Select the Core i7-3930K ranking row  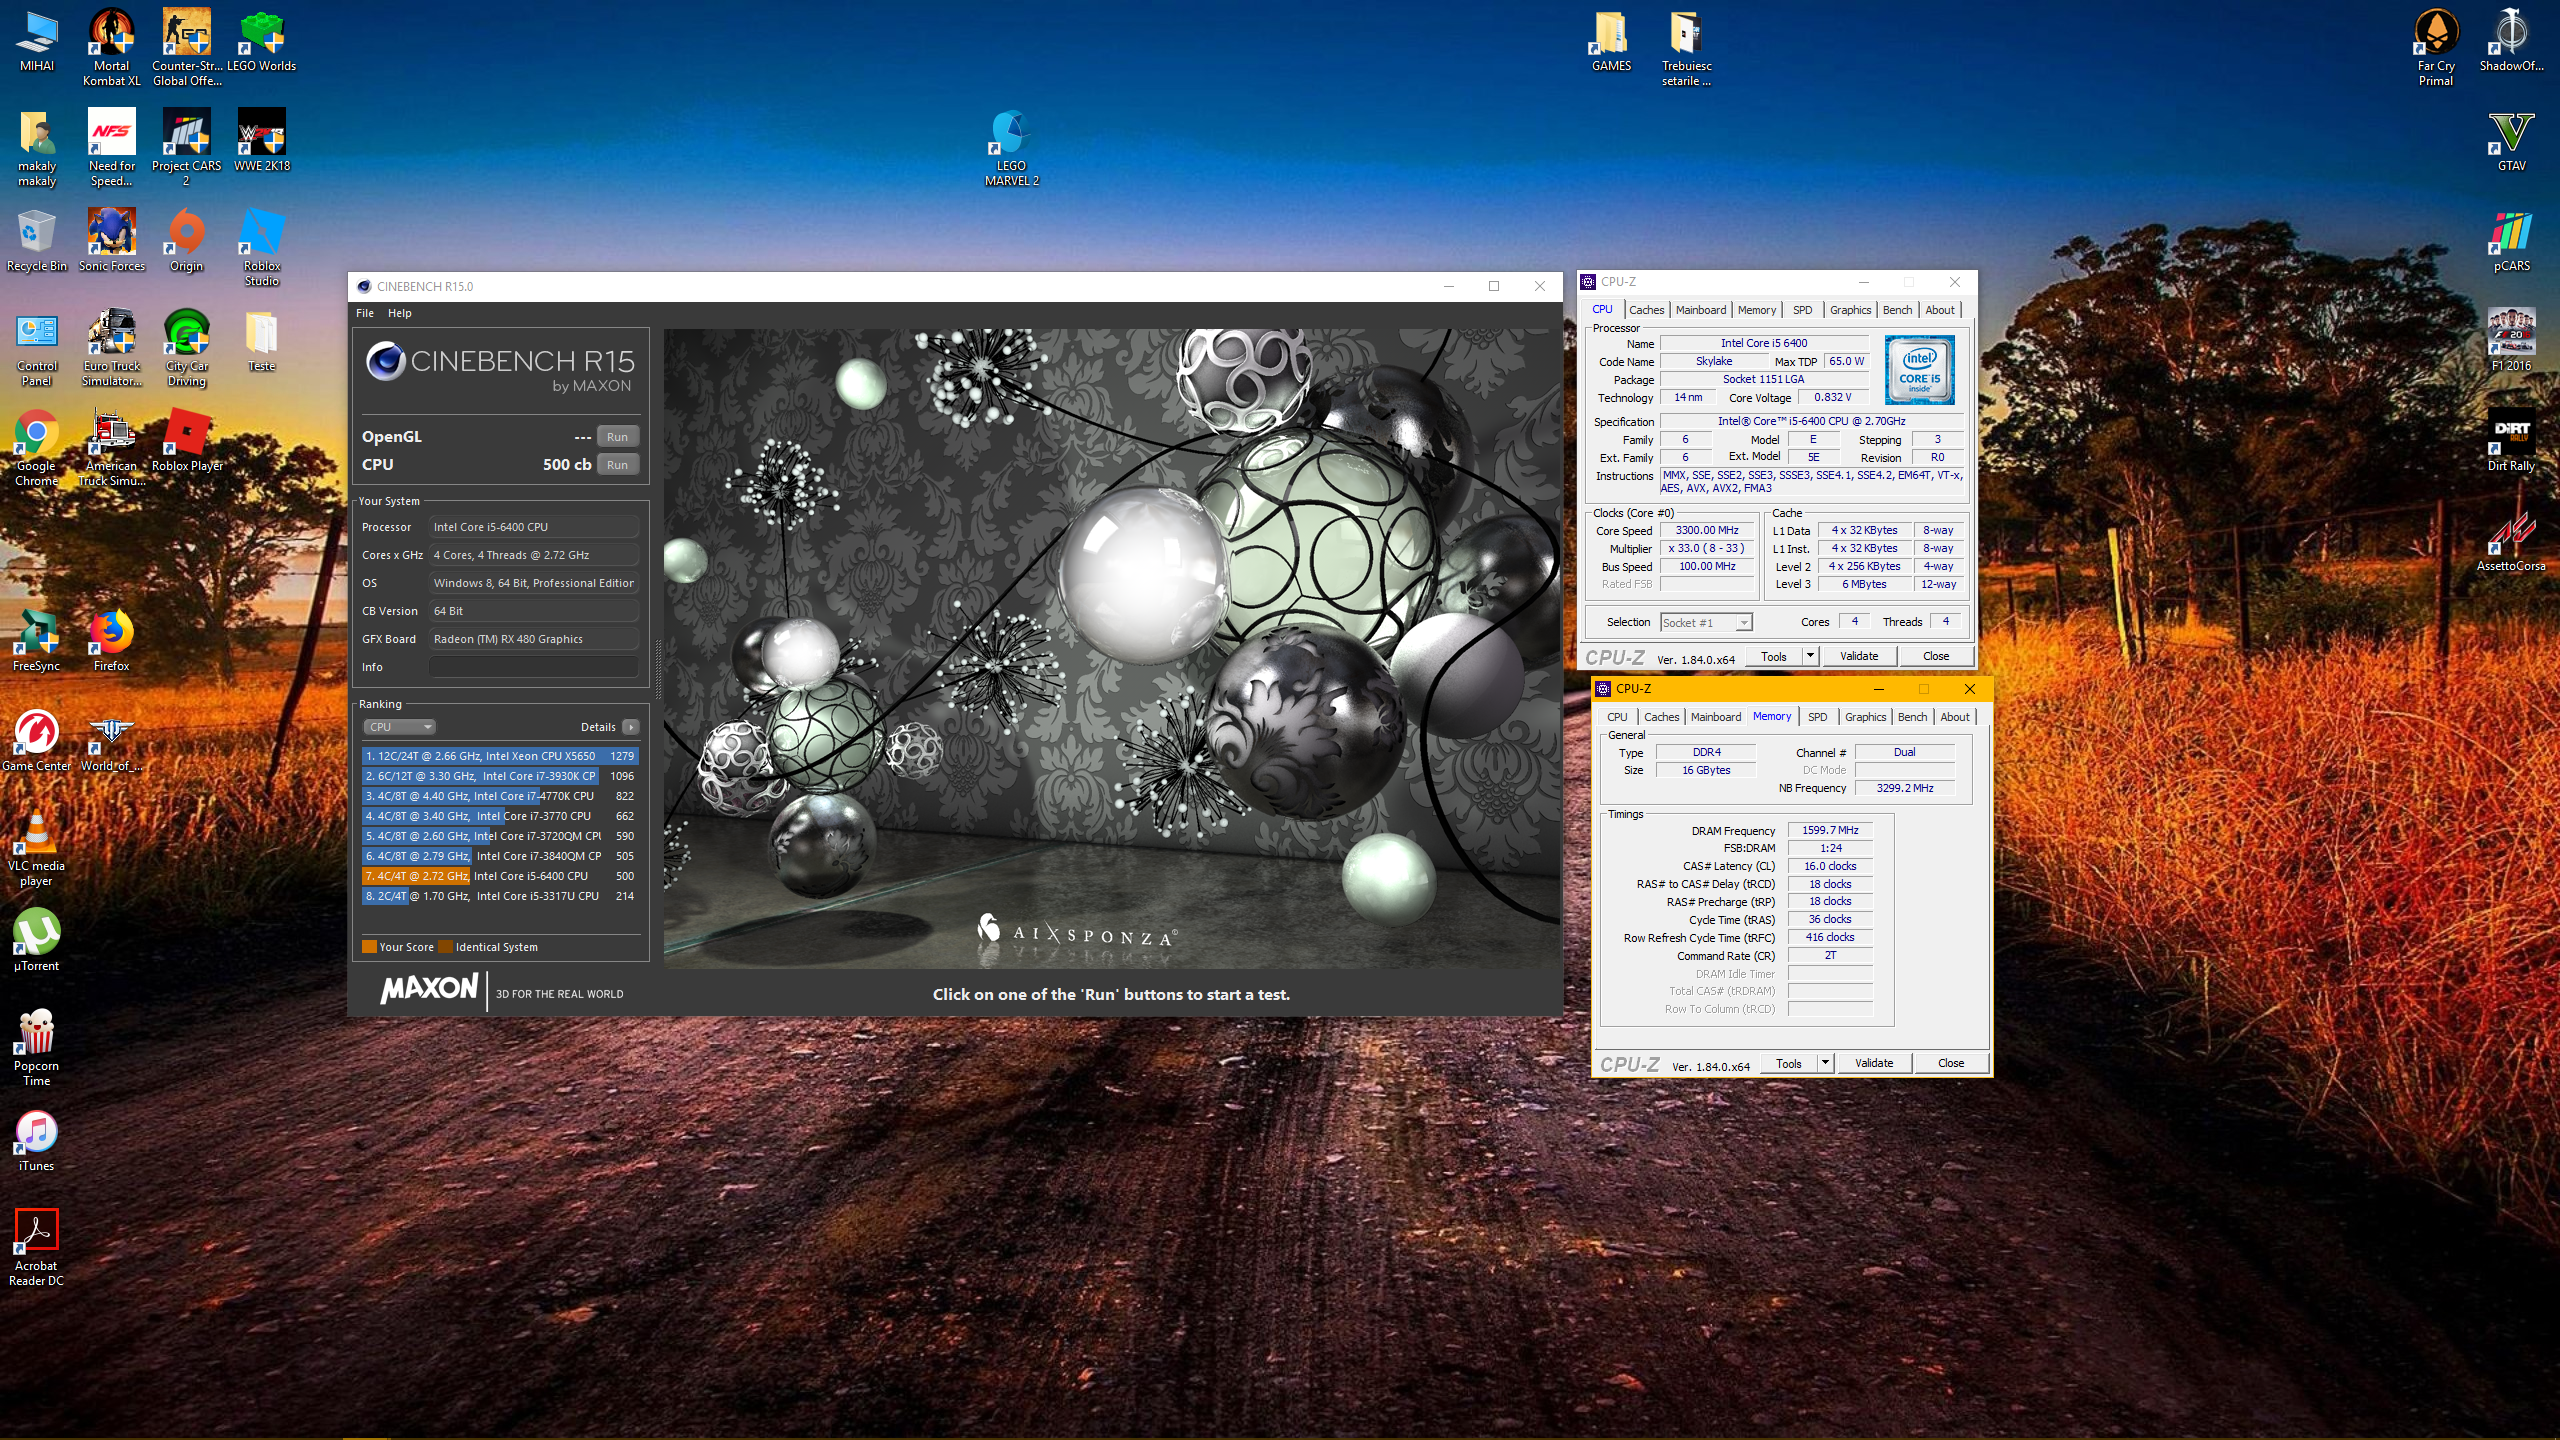[500, 776]
